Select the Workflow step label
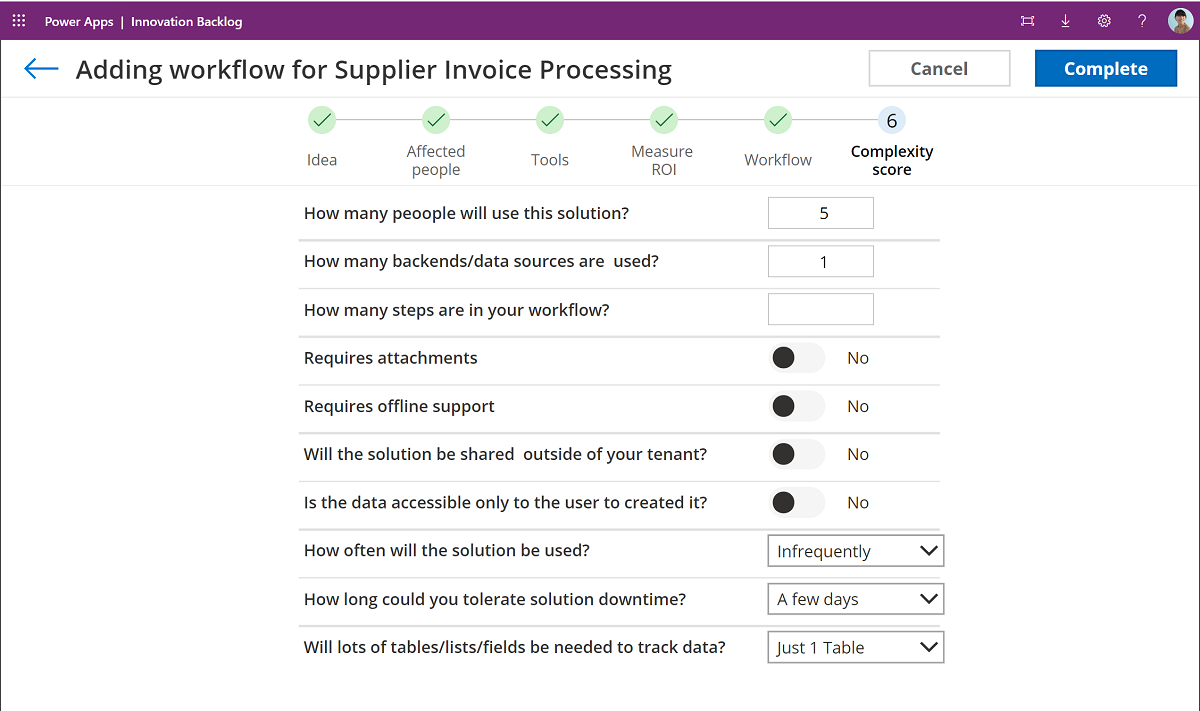The height and width of the screenshot is (711, 1200). 778,160
